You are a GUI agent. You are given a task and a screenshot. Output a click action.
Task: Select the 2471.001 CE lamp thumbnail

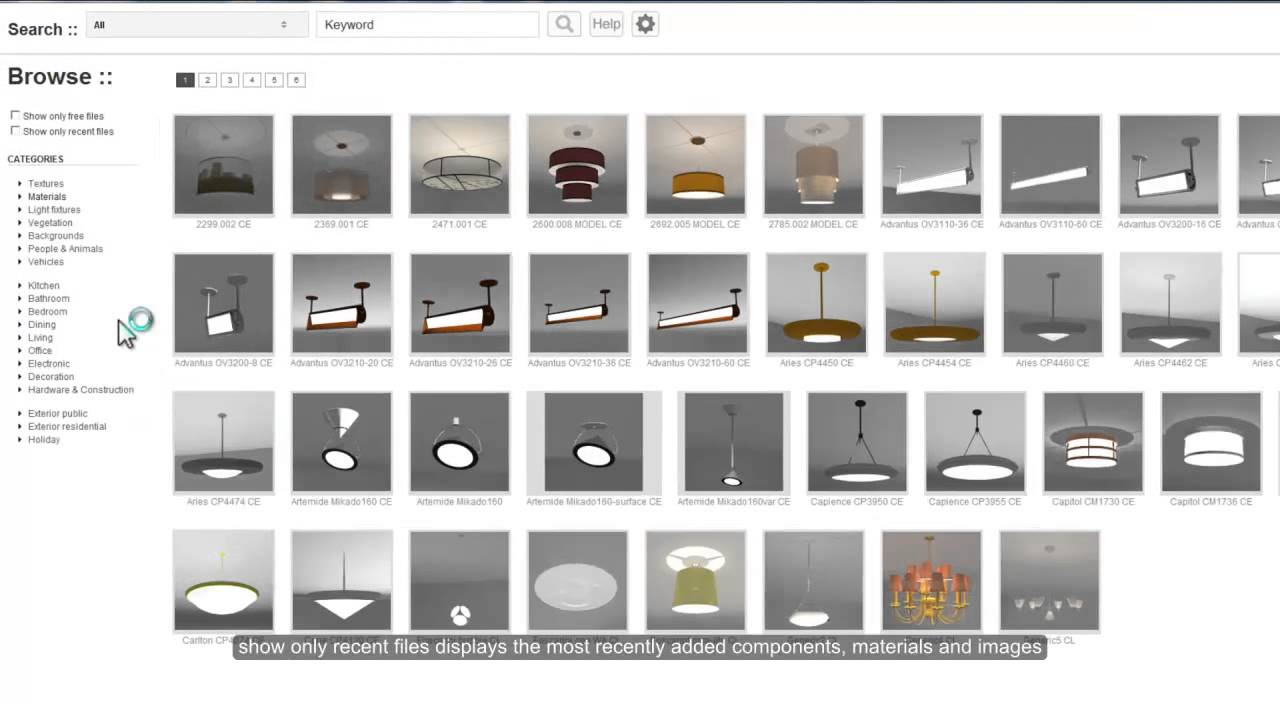point(460,165)
